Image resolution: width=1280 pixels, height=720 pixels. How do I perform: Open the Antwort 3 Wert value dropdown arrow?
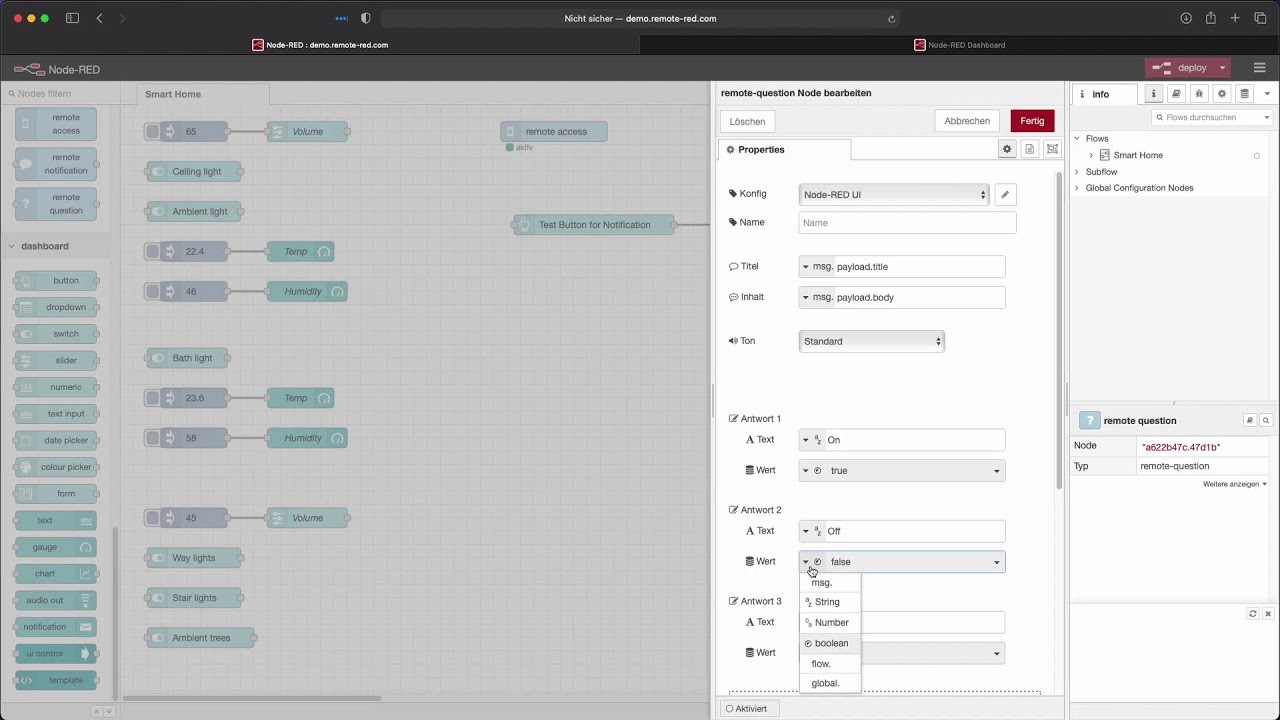coord(996,654)
